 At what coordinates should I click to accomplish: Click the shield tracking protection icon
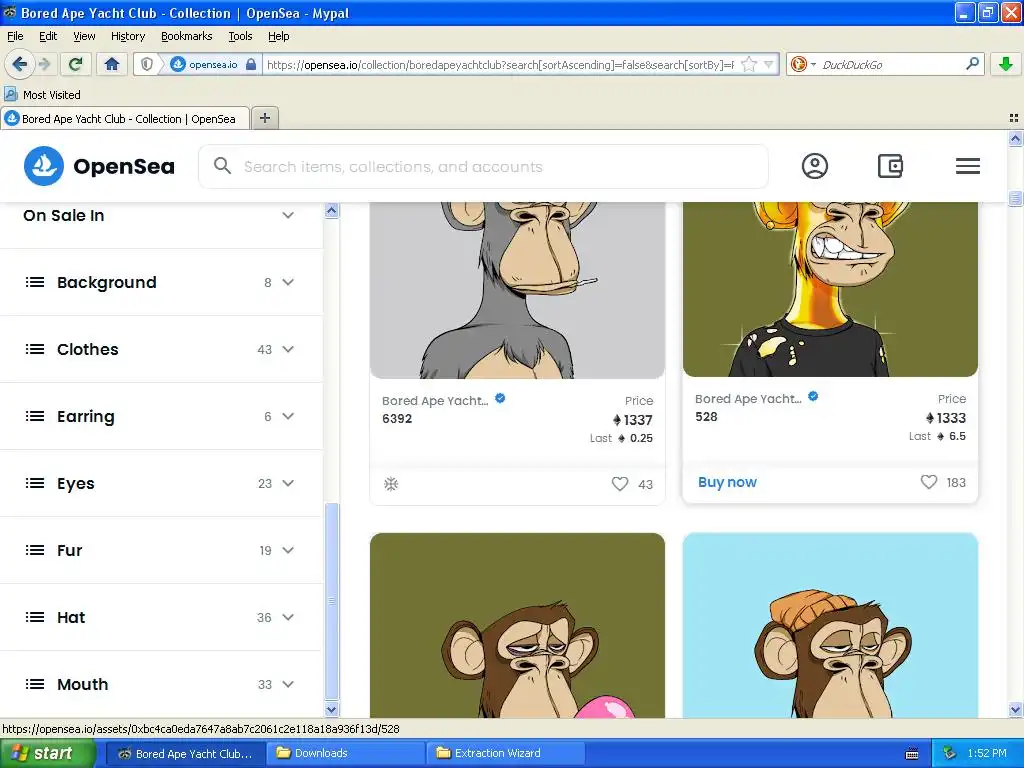click(147, 64)
